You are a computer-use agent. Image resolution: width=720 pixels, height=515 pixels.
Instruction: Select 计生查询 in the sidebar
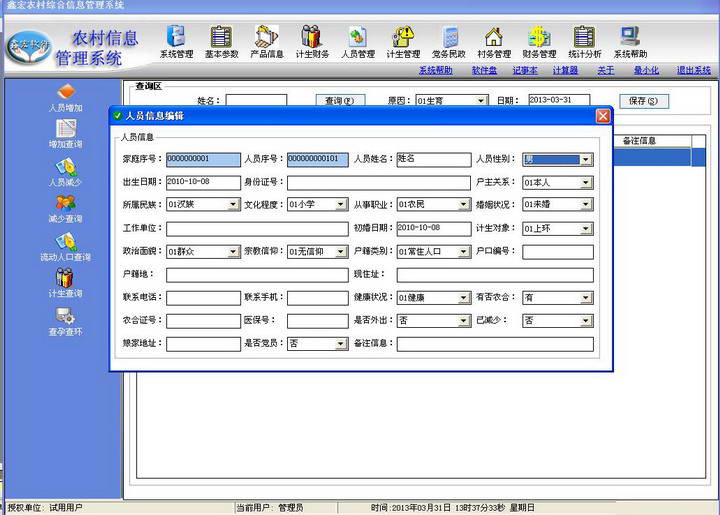(66, 284)
